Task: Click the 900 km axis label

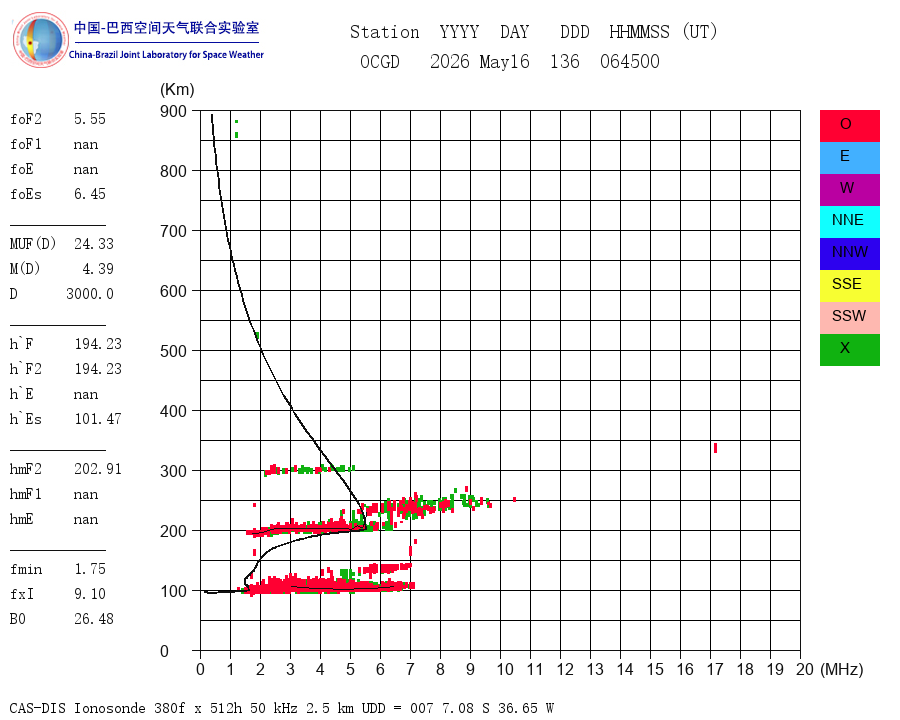Action: (173, 111)
